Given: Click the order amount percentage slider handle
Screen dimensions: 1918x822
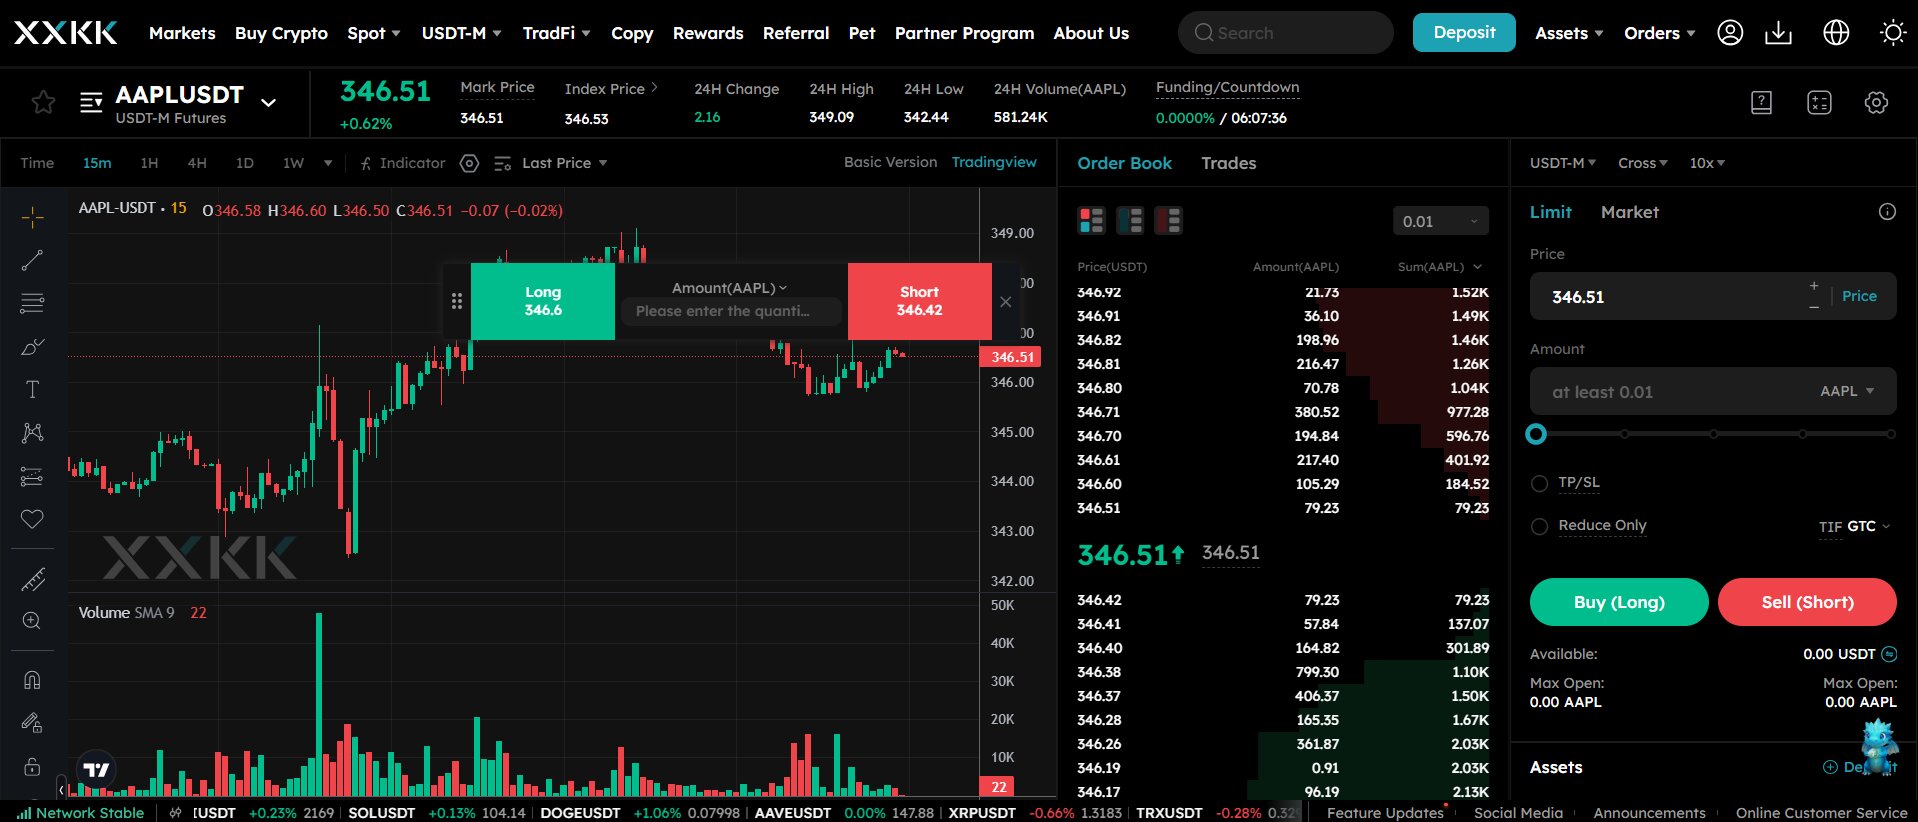Looking at the screenshot, I should 1537,434.
